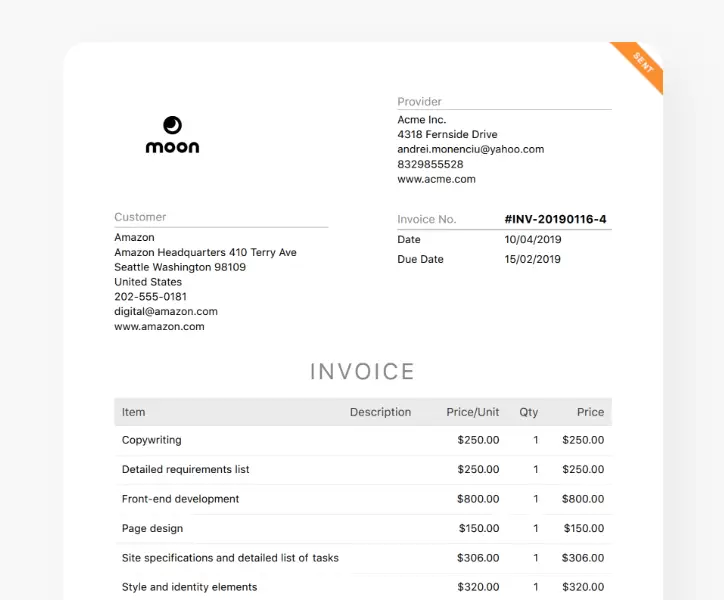724x600 pixels.
Task: Click the '4318 Fernside Drive' address
Action: (x=447, y=134)
